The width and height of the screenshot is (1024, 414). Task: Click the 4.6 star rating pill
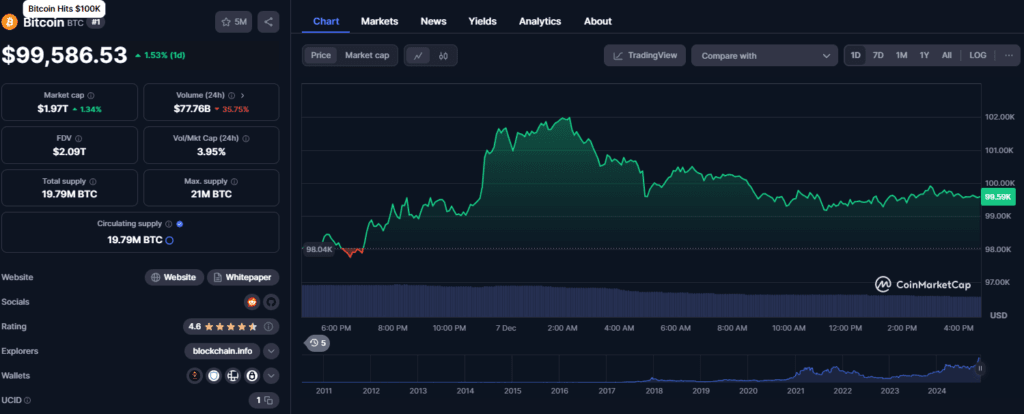230,326
